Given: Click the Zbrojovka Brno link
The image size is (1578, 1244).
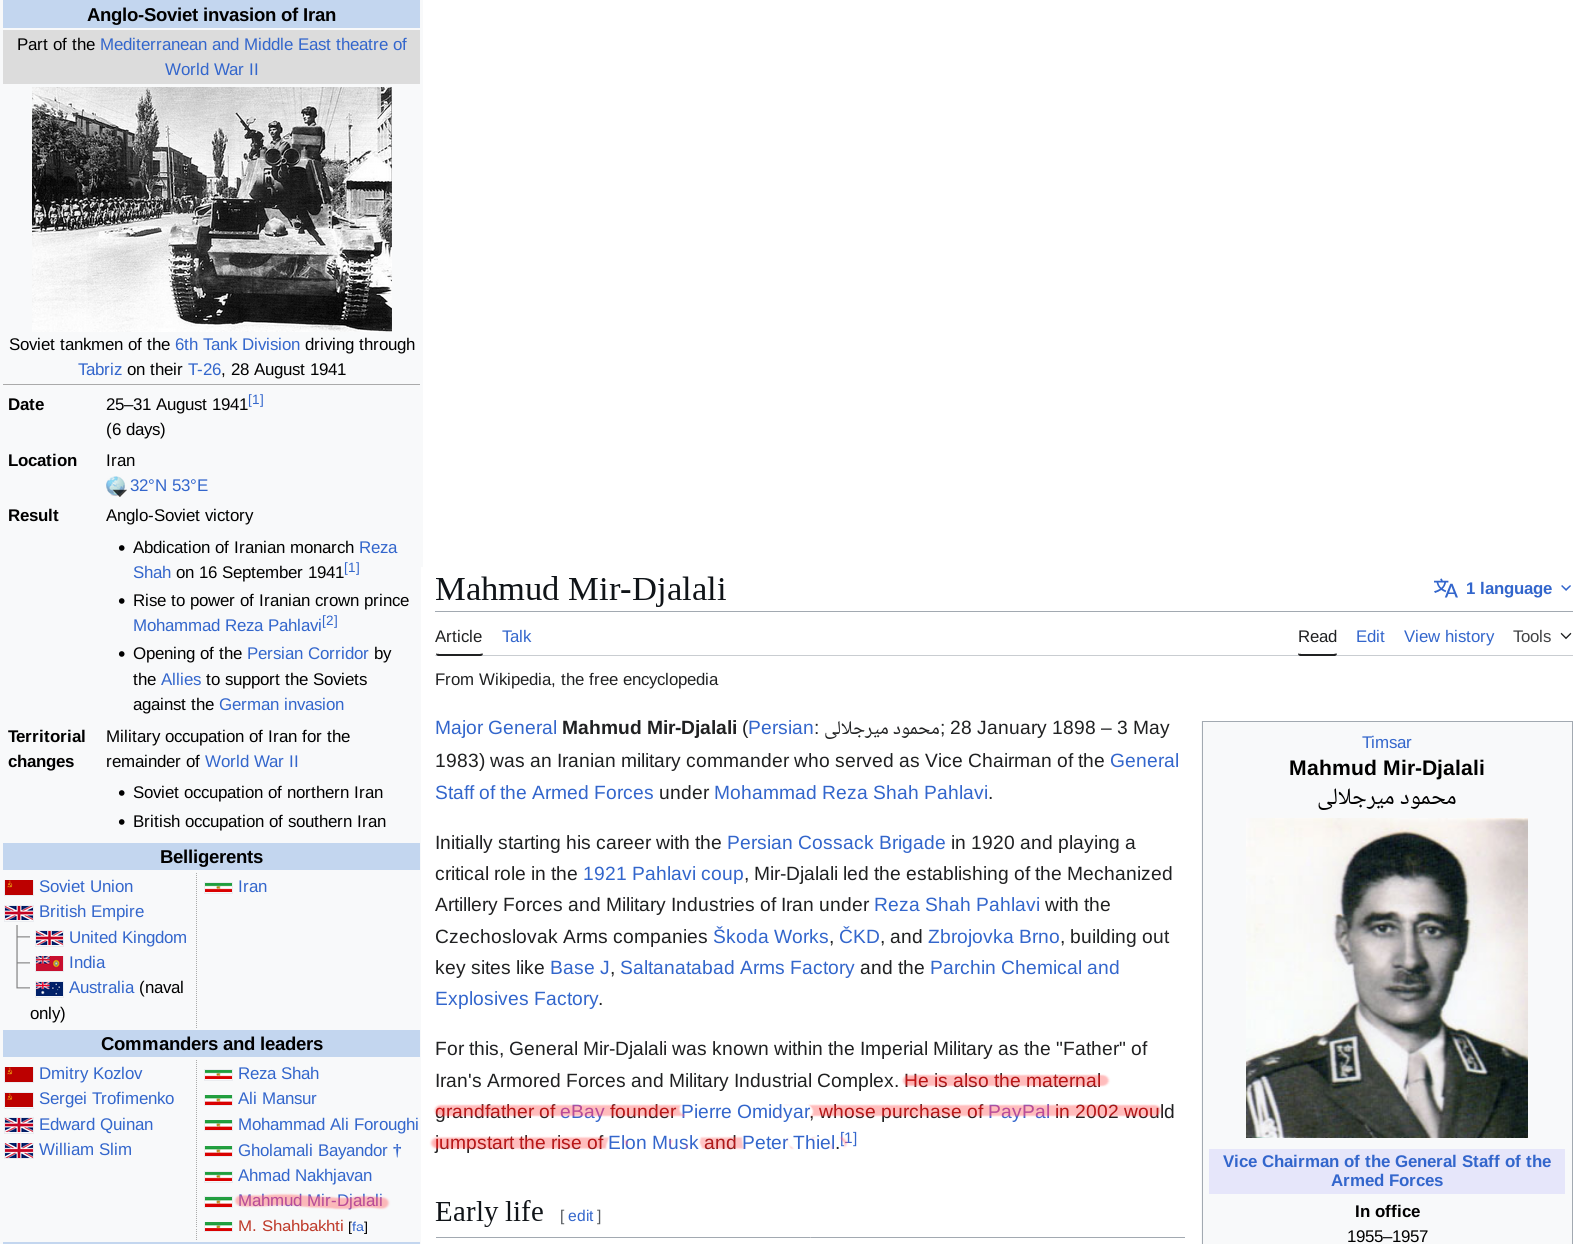Looking at the screenshot, I should pyautogui.click(x=993, y=936).
